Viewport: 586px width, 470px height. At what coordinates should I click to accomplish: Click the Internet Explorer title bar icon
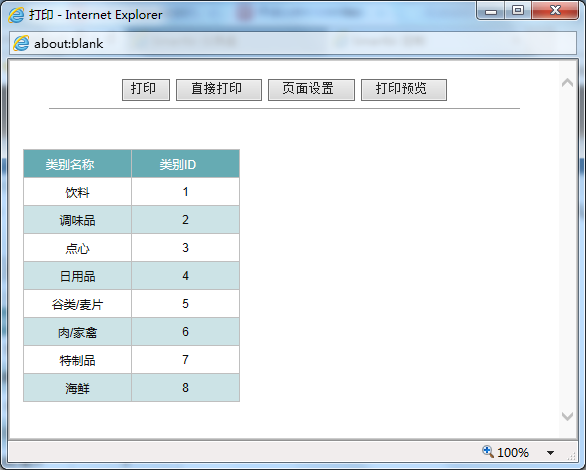16,15
